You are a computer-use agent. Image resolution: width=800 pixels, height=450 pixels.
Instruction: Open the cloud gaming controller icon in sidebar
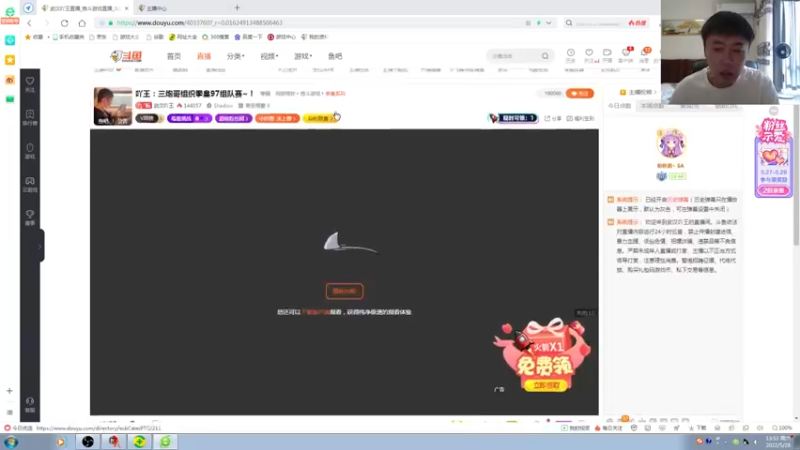pyautogui.click(x=30, y=184)
